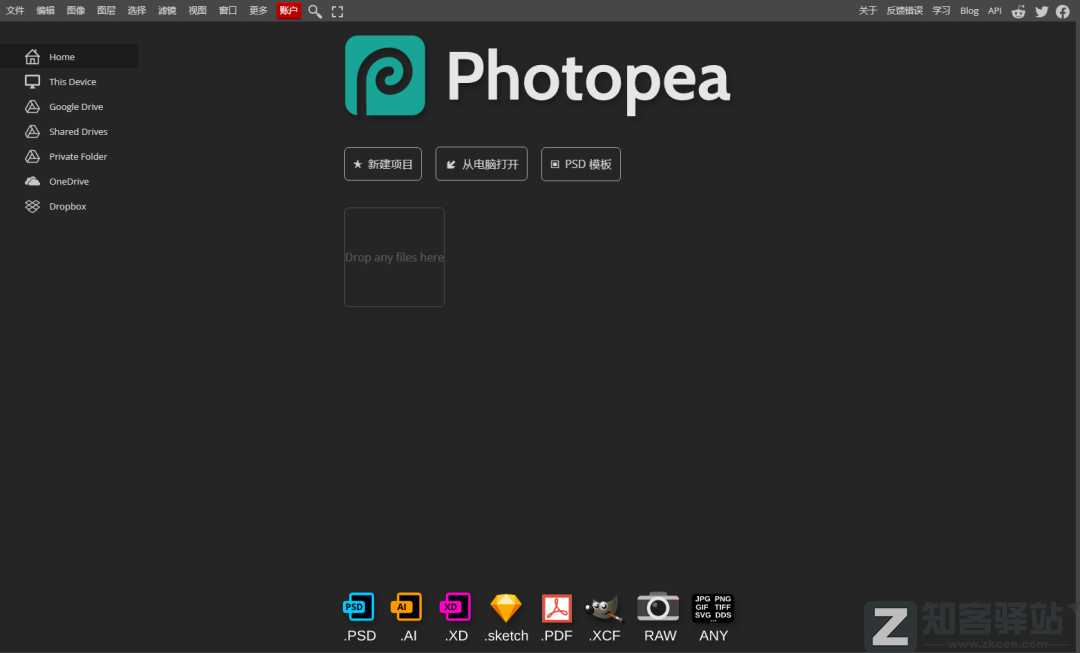
Task: Click the .PSD format icon
Action: click(x=359, y=607)
